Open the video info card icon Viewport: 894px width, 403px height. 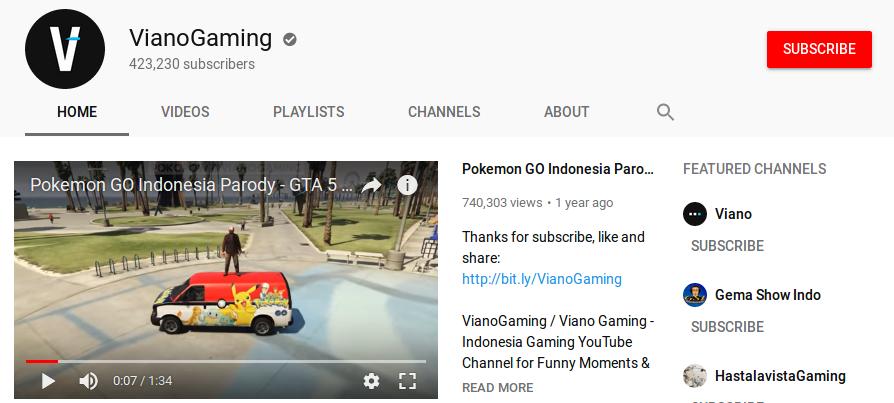click(x=407, y=185)
